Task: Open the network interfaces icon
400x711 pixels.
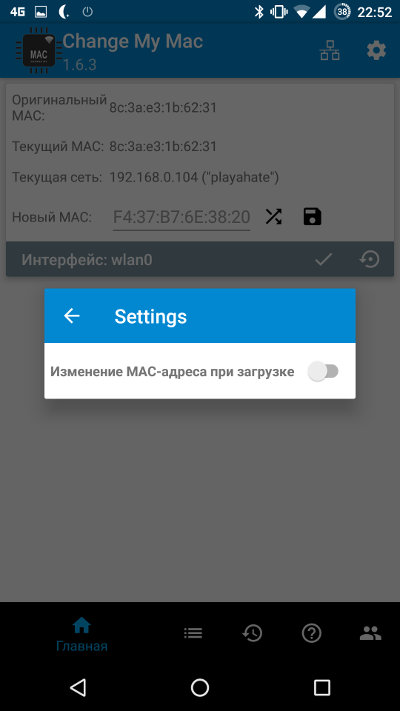Action: [330, 50]
